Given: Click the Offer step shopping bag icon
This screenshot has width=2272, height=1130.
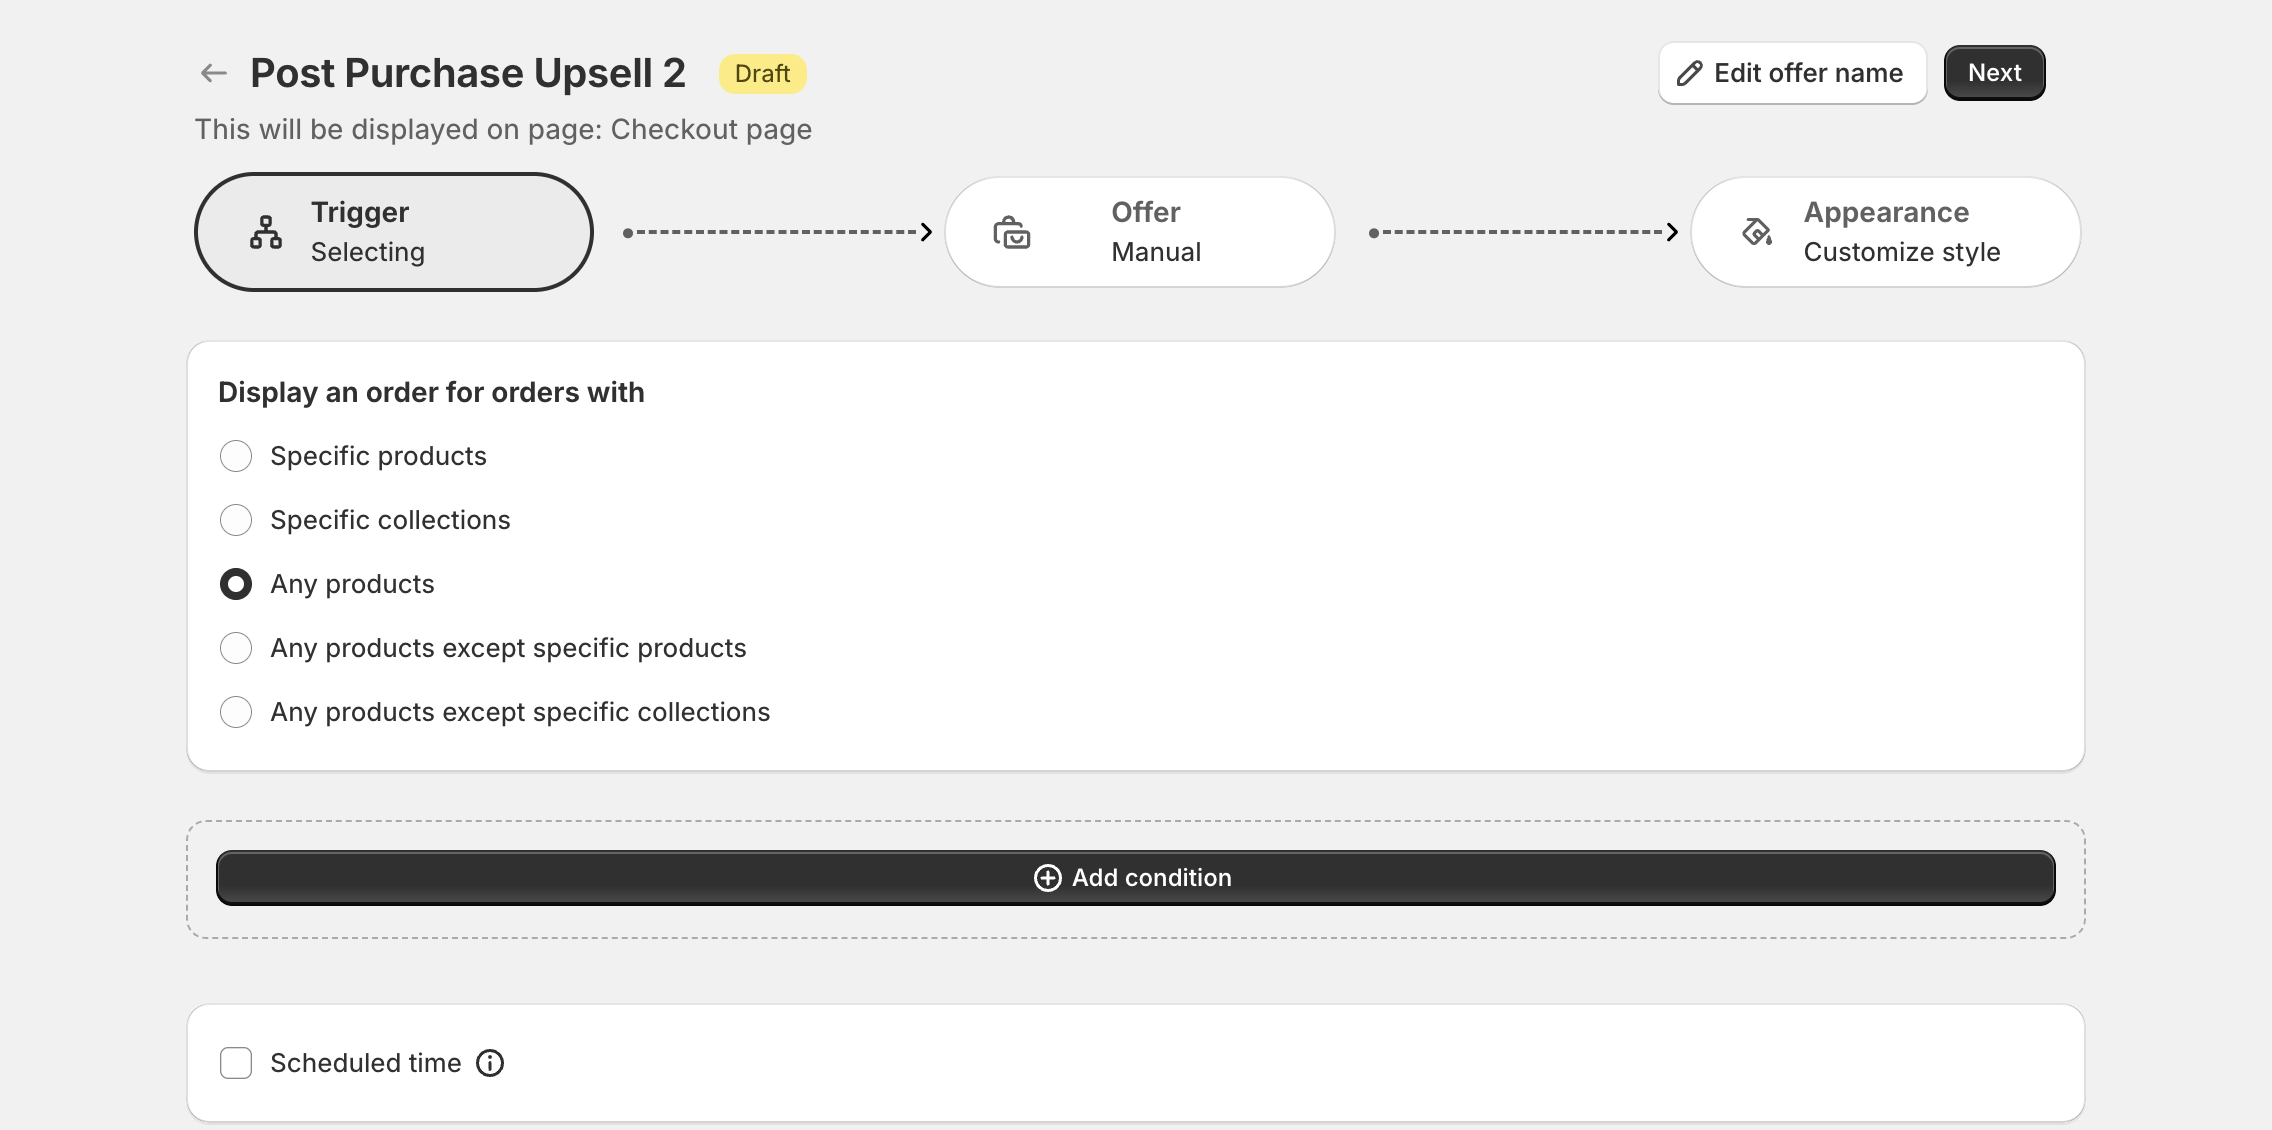Looking at the screenshot, I should 1011,232.
